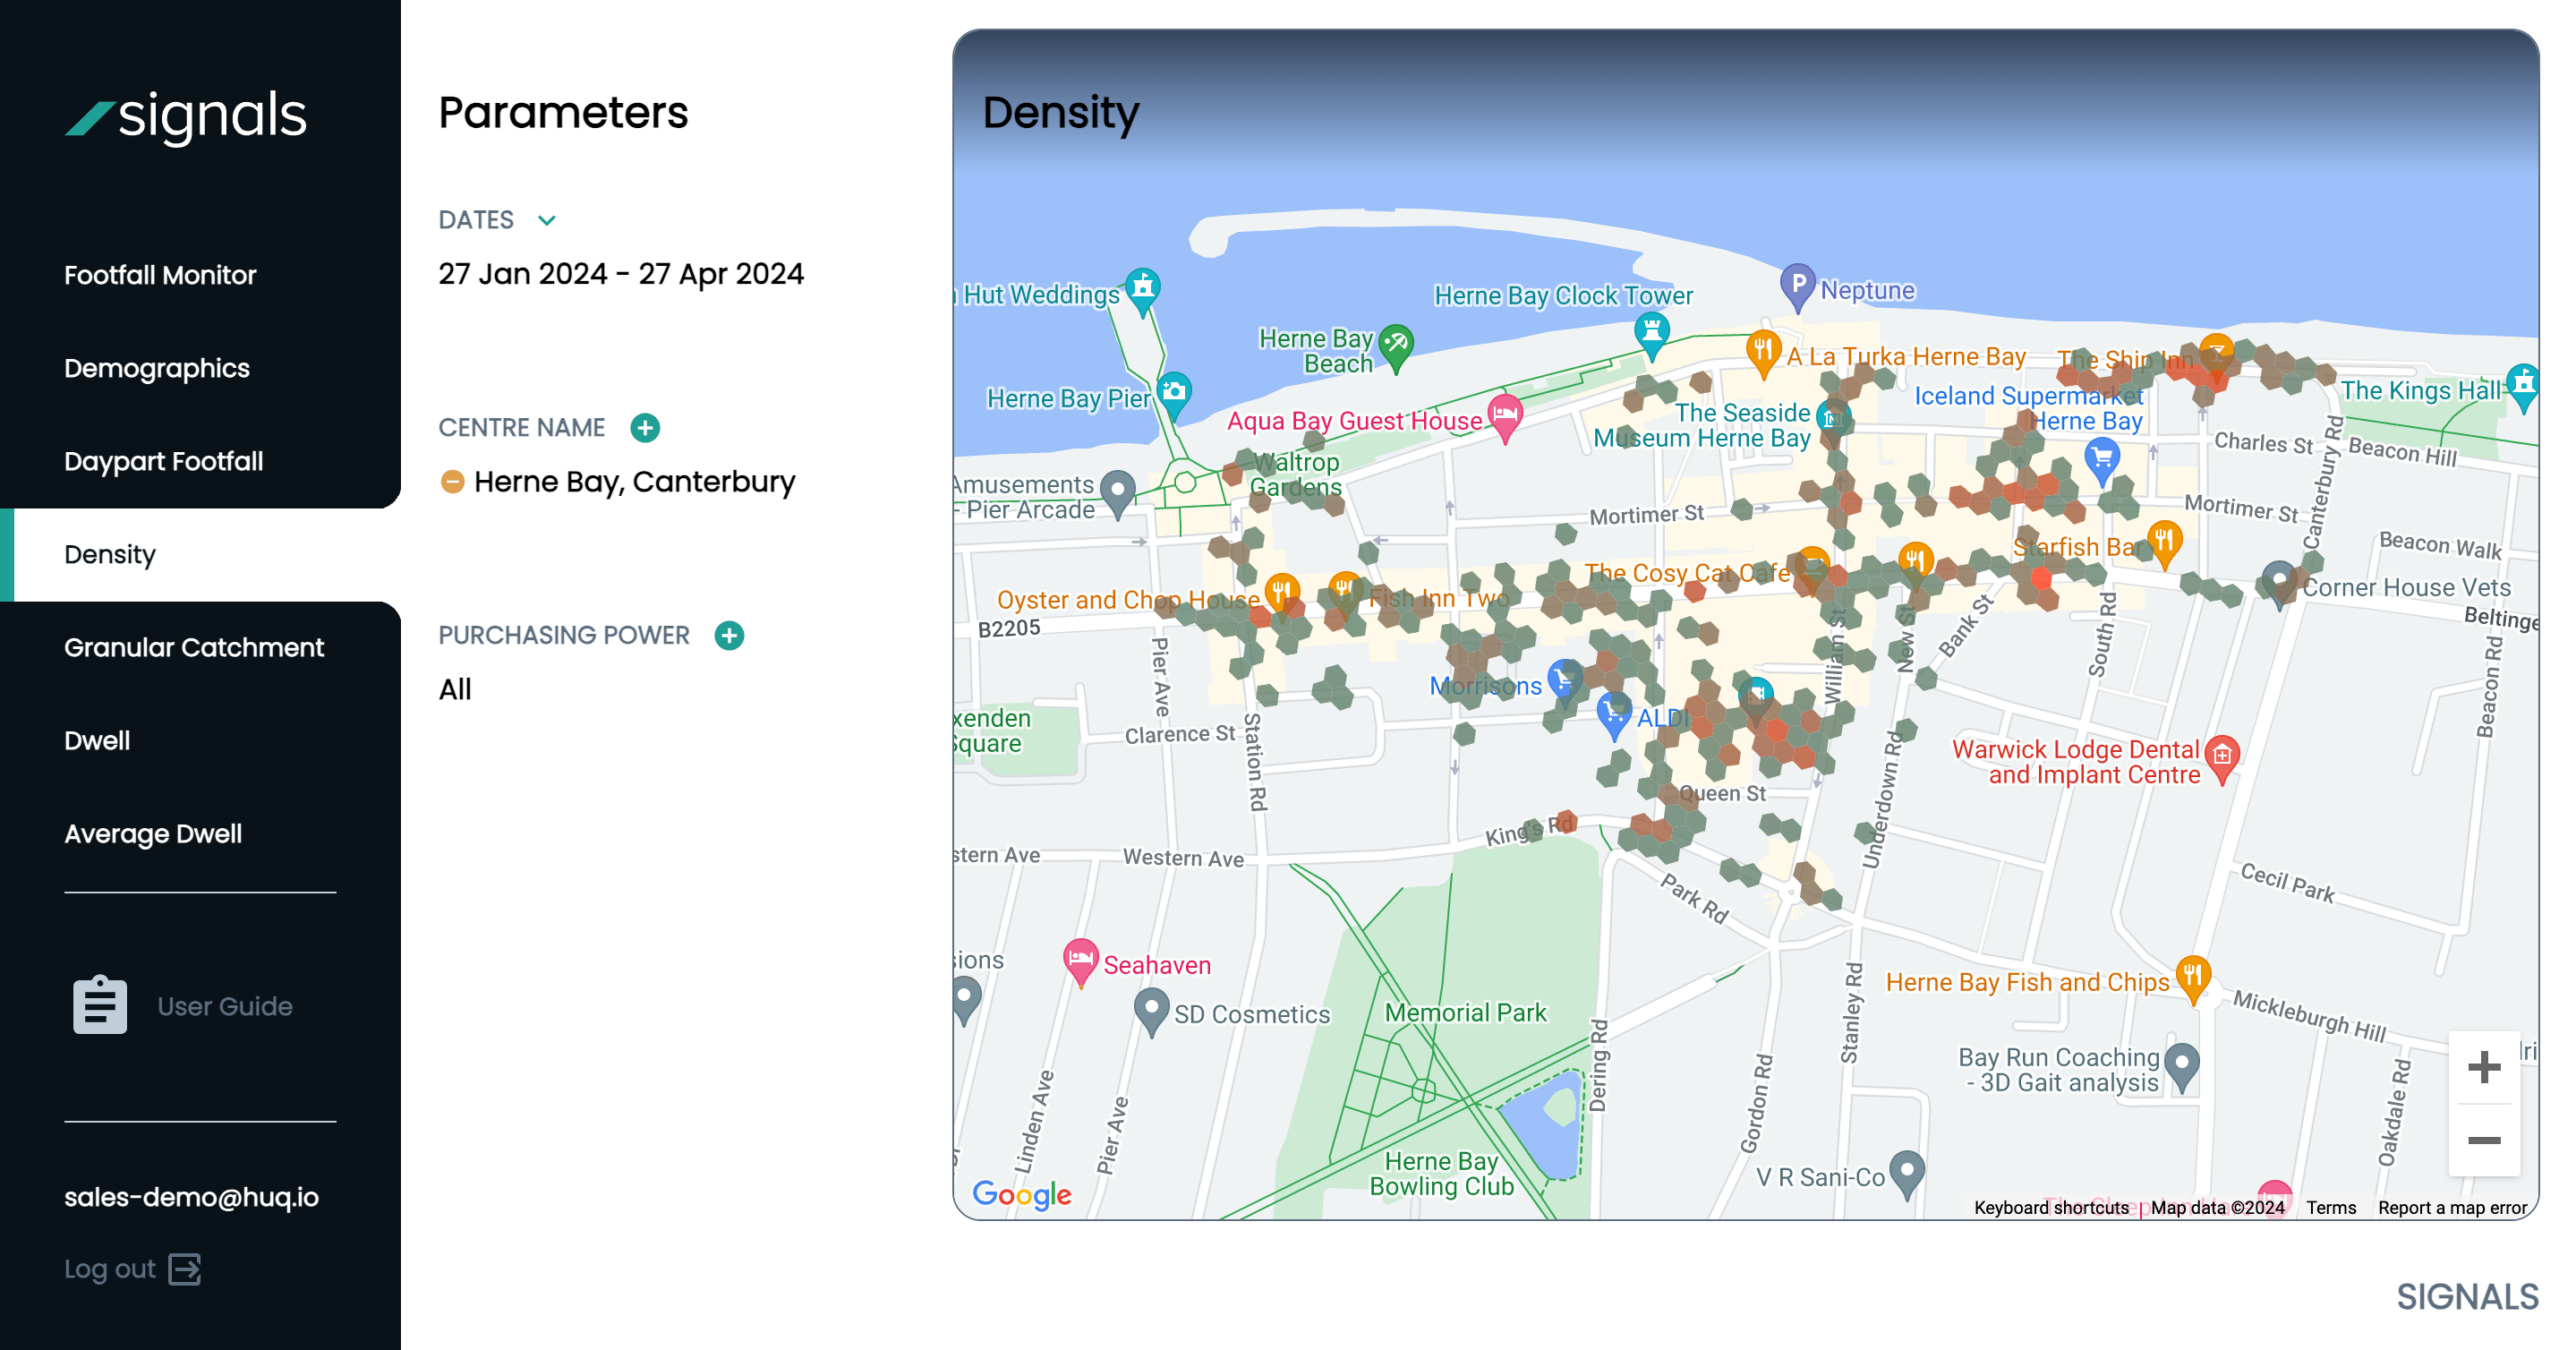Image resolution: width=2576 pixels, height=1350 pixels.
Task: Add a centre name with plus icon
Action: pos(645,428)
